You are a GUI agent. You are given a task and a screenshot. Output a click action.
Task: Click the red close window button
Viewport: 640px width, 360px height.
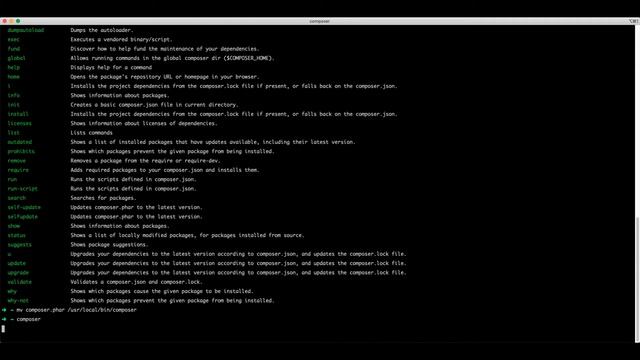[4, 21]
